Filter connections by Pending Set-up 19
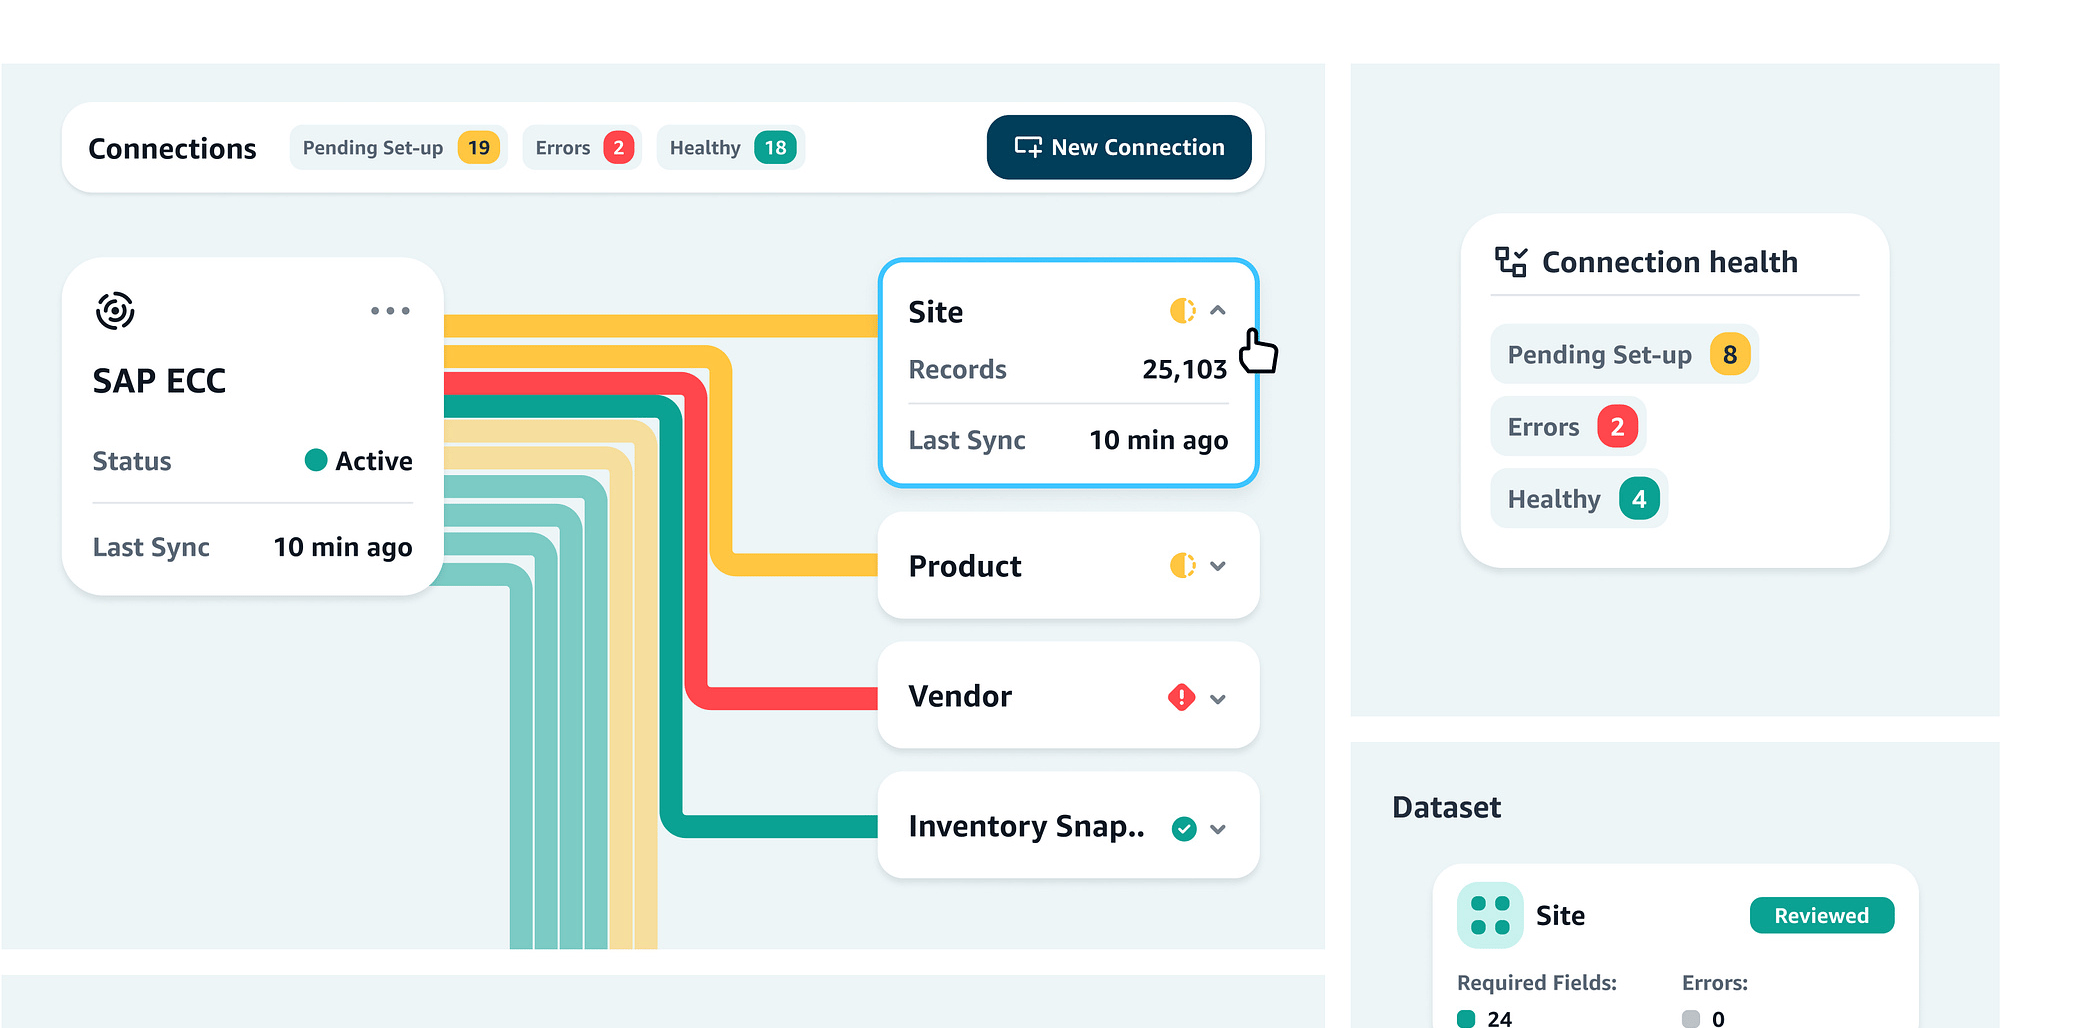Screen dimensions: 2092x1028 (x=399, y=148)
